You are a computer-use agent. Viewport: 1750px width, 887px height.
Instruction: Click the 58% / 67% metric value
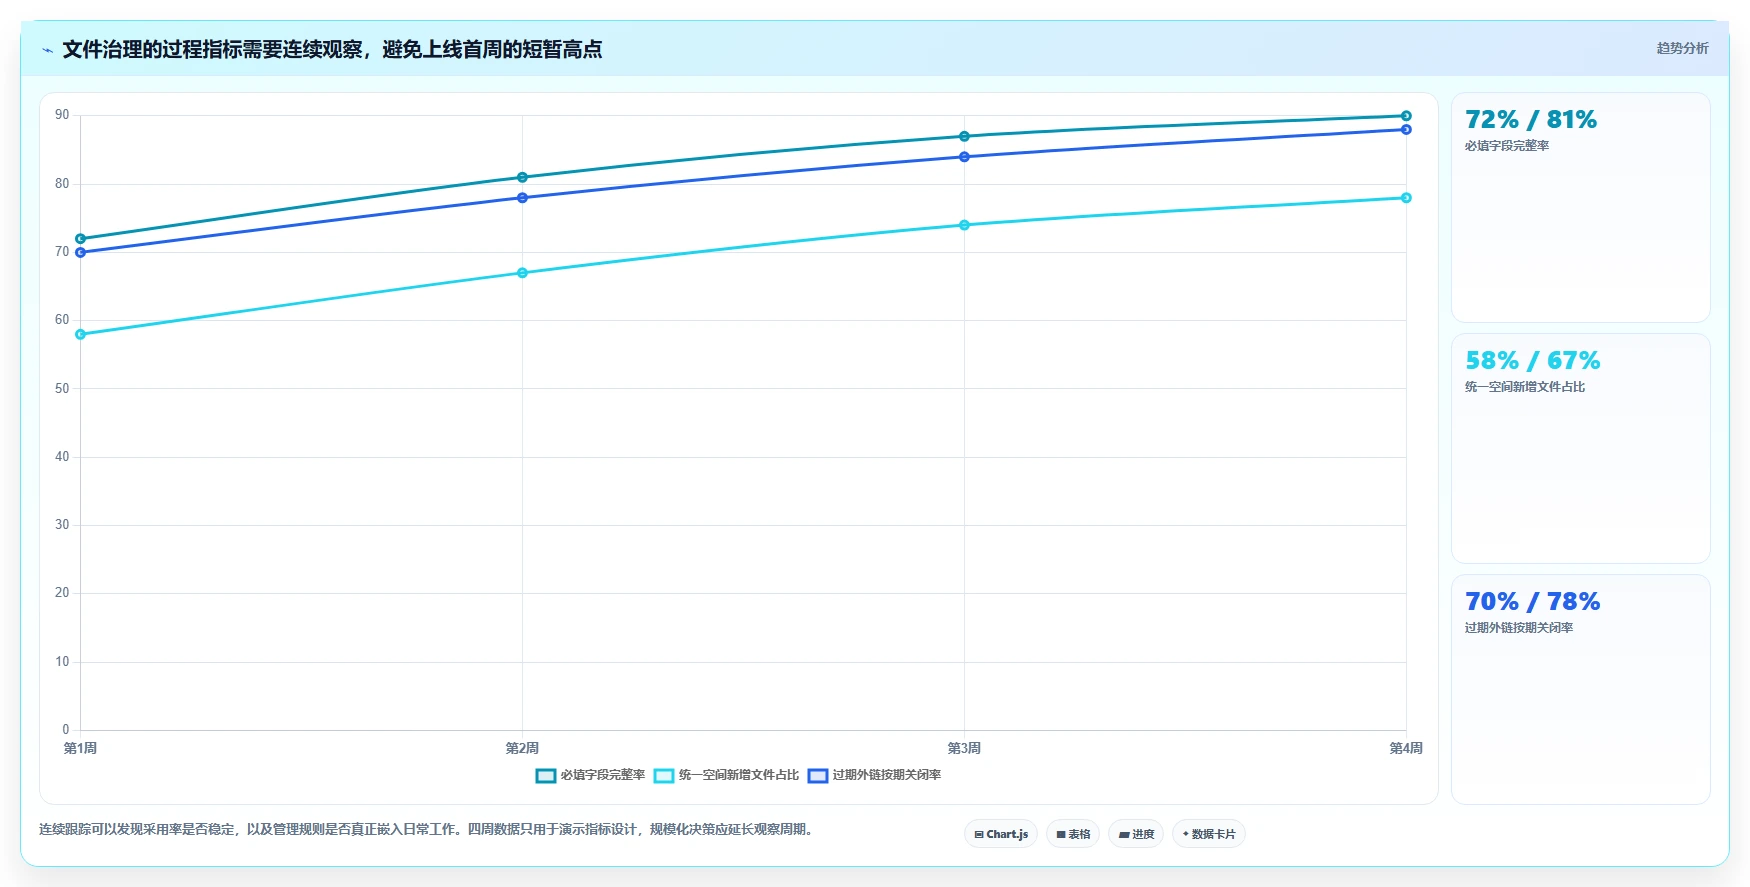tap(1532, 361)
